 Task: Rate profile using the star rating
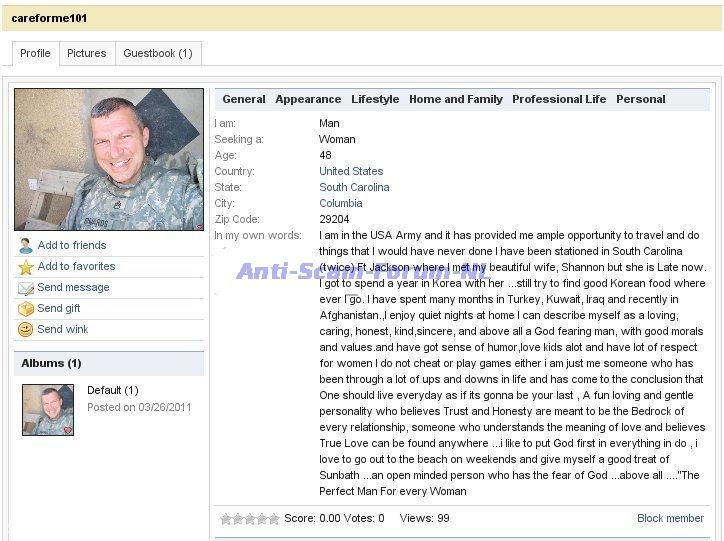[249, 518]
